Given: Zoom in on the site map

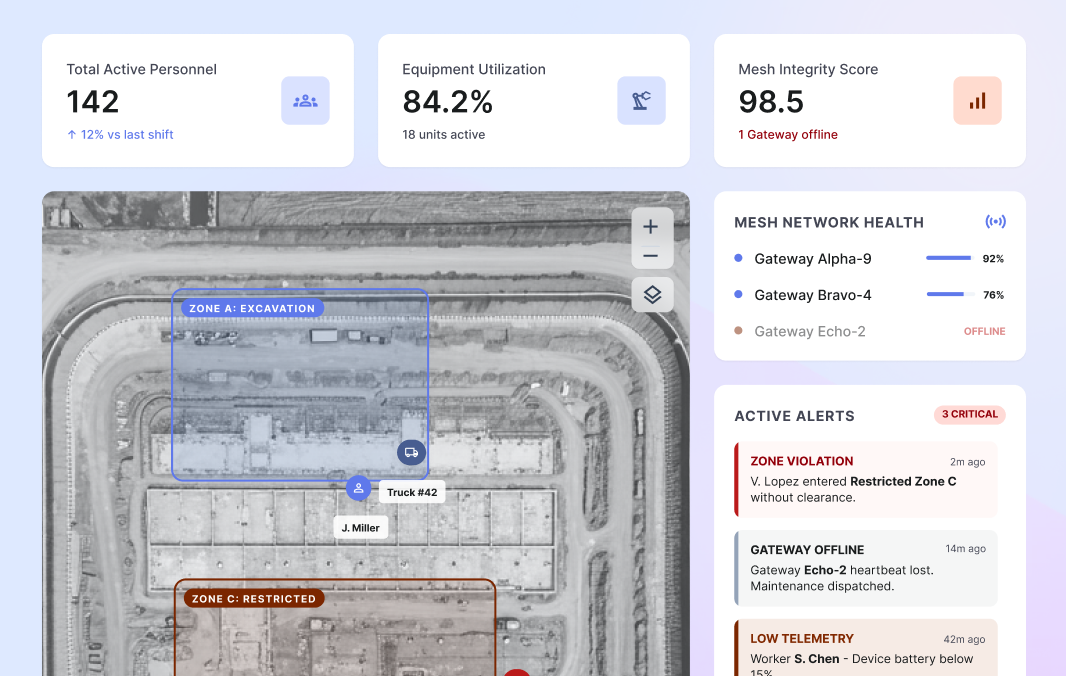Looking at the screenshot, I should (651, 226).
